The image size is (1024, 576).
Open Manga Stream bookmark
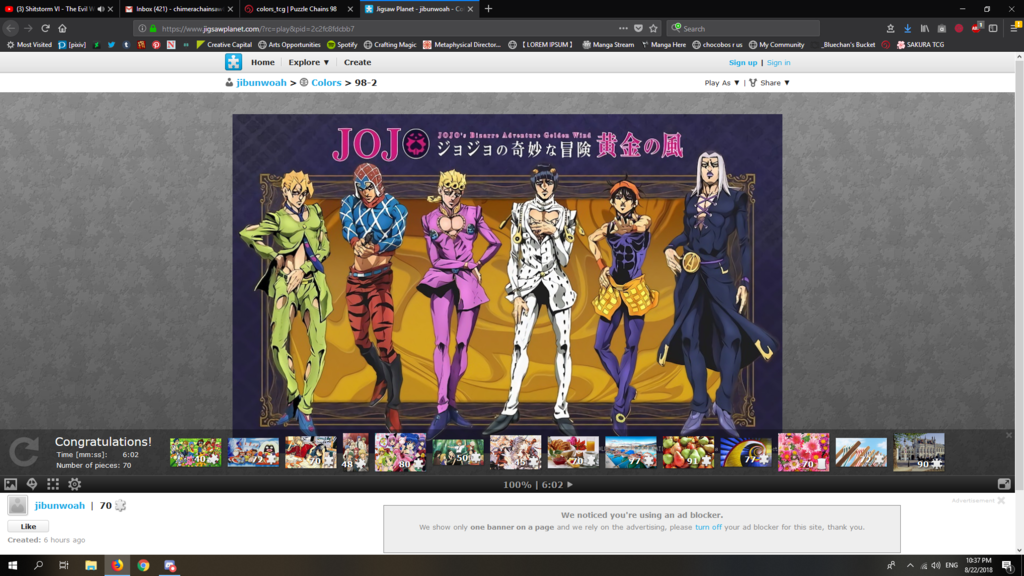608,44
